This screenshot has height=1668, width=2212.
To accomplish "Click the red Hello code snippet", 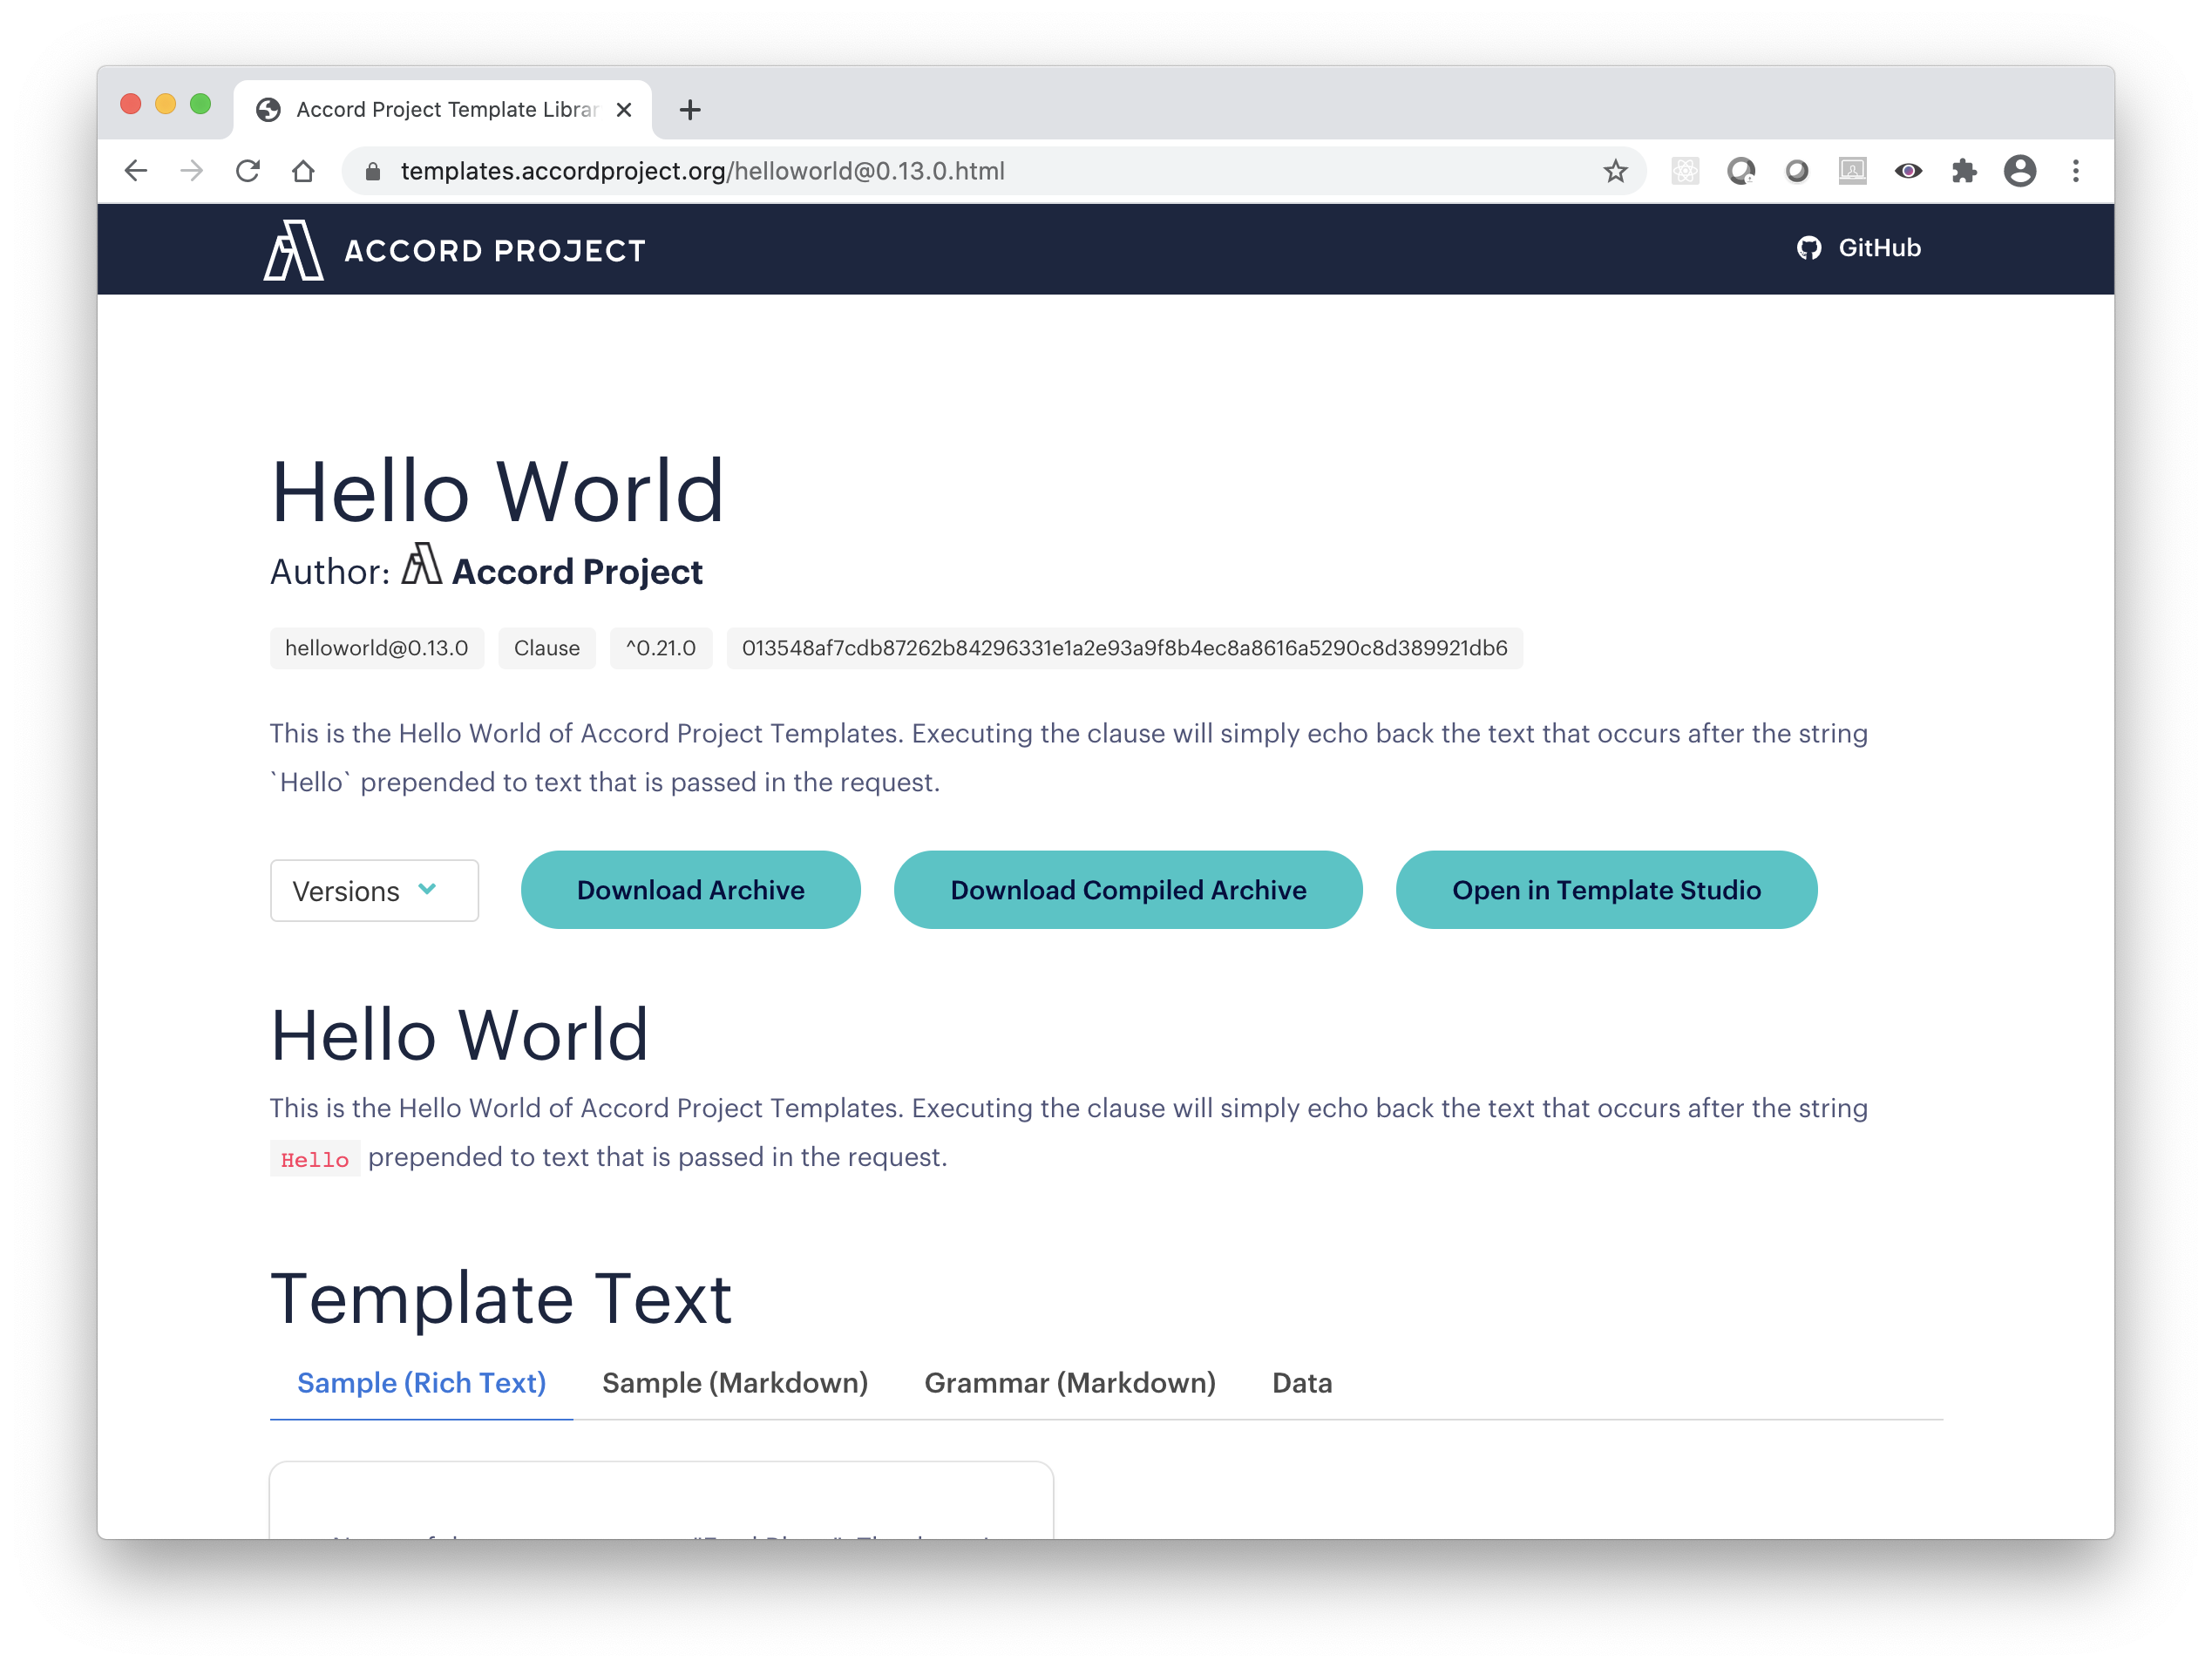I will 315,1160.
